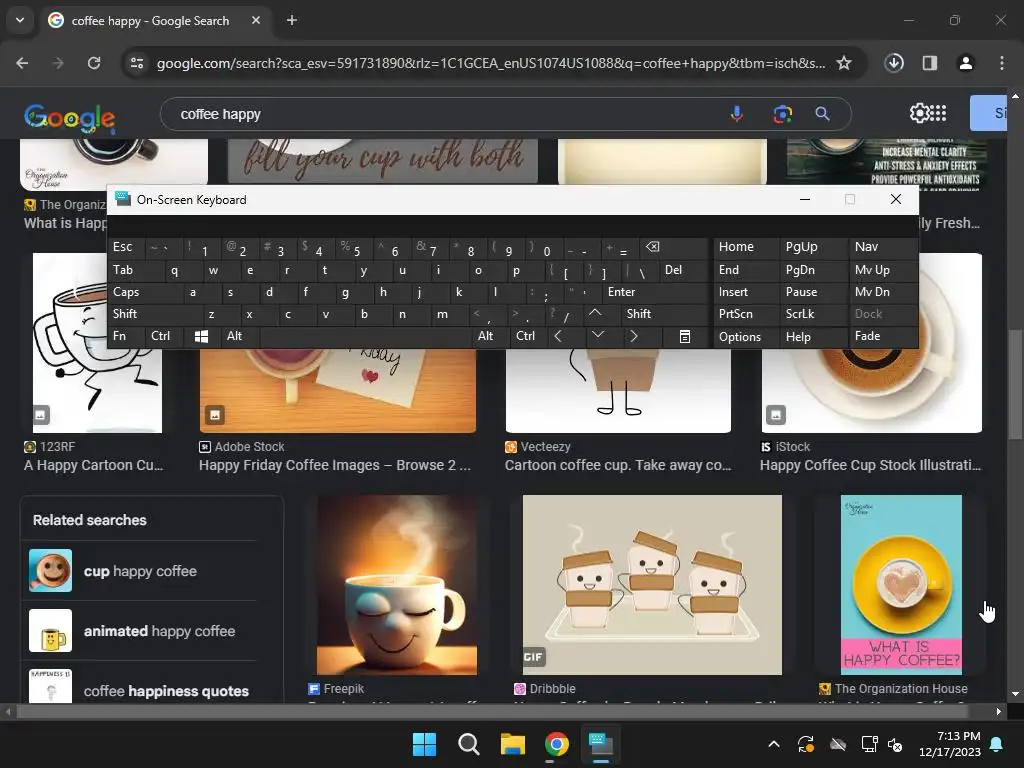
Task: Open related search animated happy coffee
Action: pyautogui.click(x=140, y=631)
